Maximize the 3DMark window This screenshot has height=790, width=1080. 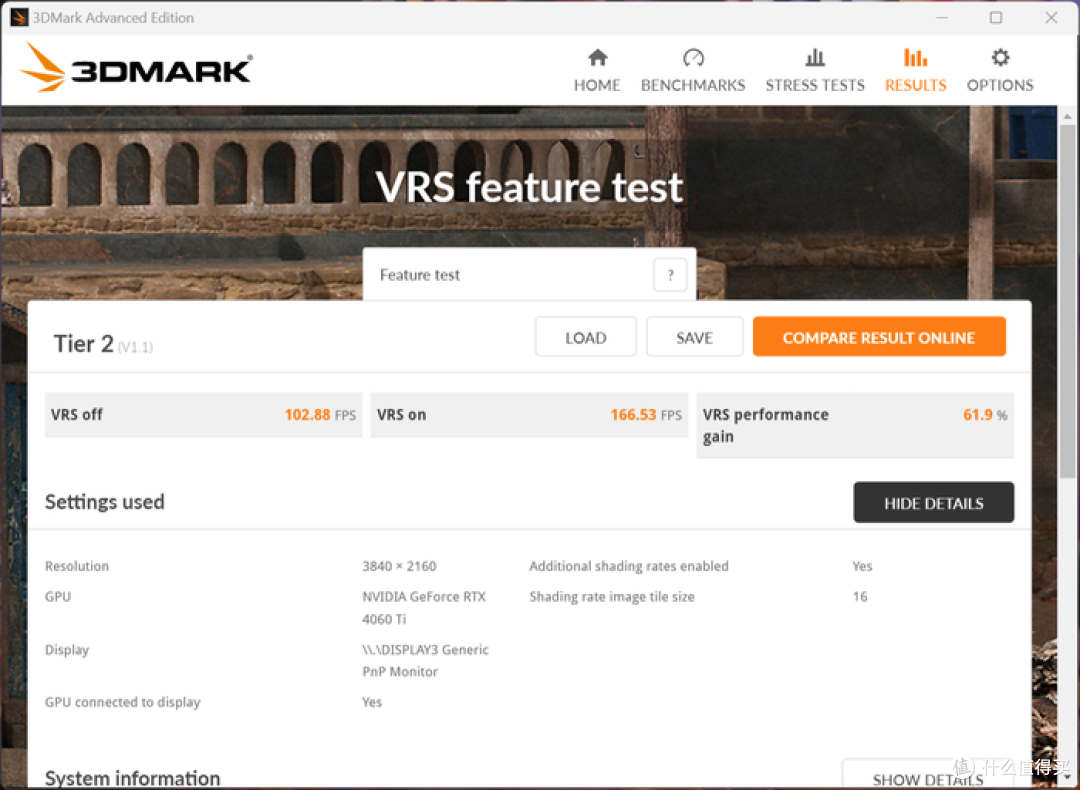coord(996,17)
